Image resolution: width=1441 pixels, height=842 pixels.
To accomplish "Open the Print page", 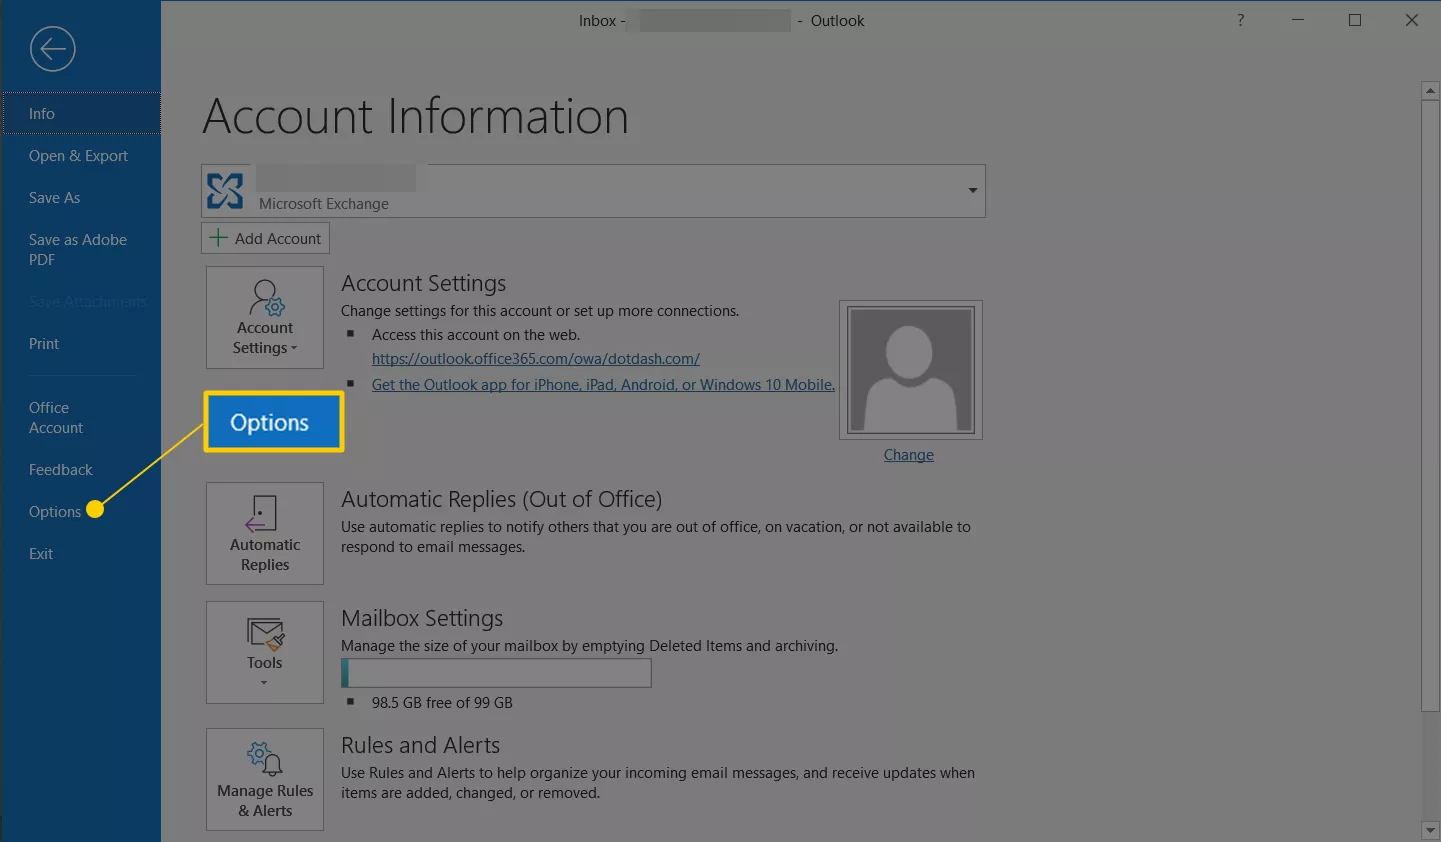I will (x=44, y=343).
